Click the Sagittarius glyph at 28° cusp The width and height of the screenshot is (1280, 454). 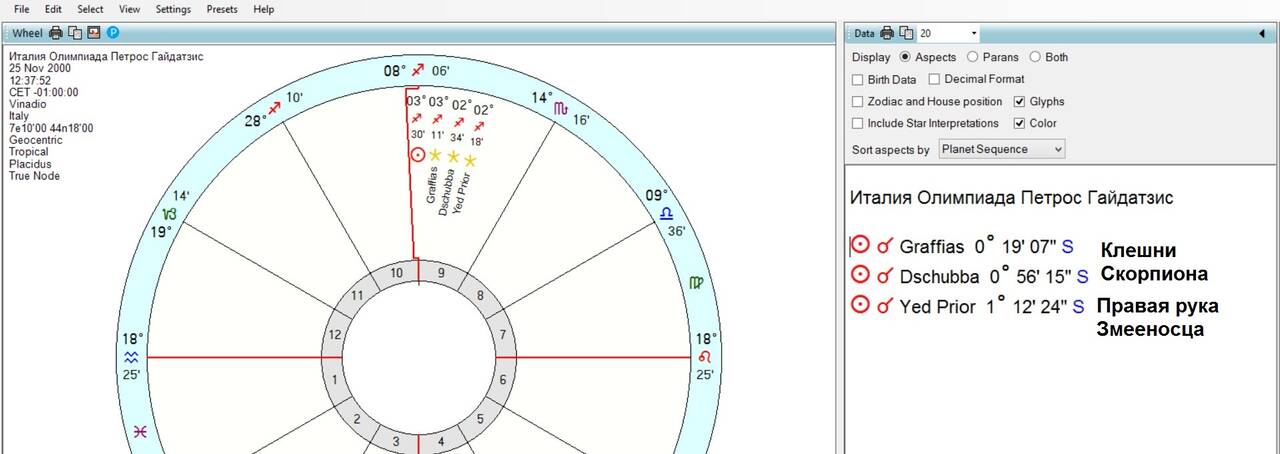coord(274,108)
